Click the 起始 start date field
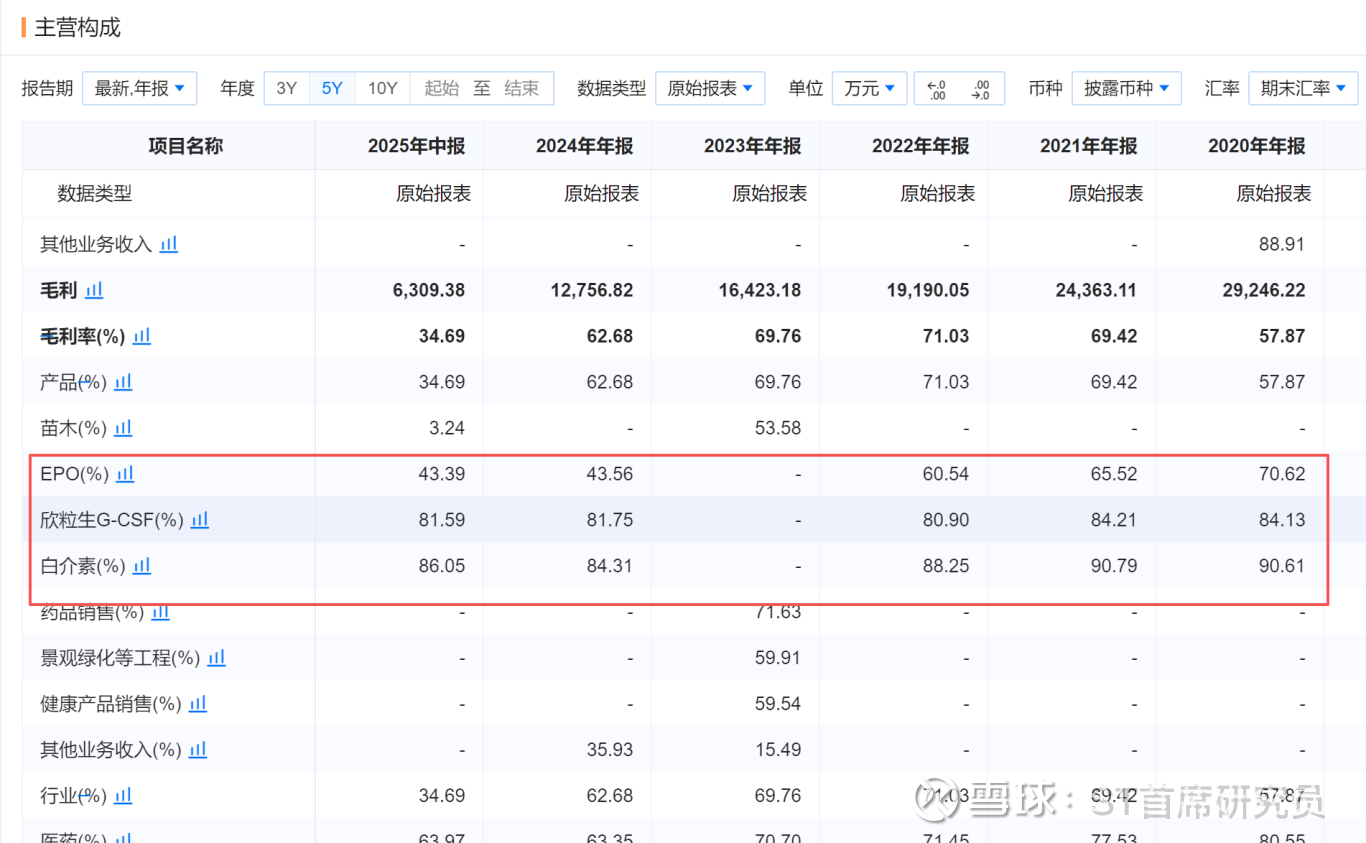 [x=441, y=89]
